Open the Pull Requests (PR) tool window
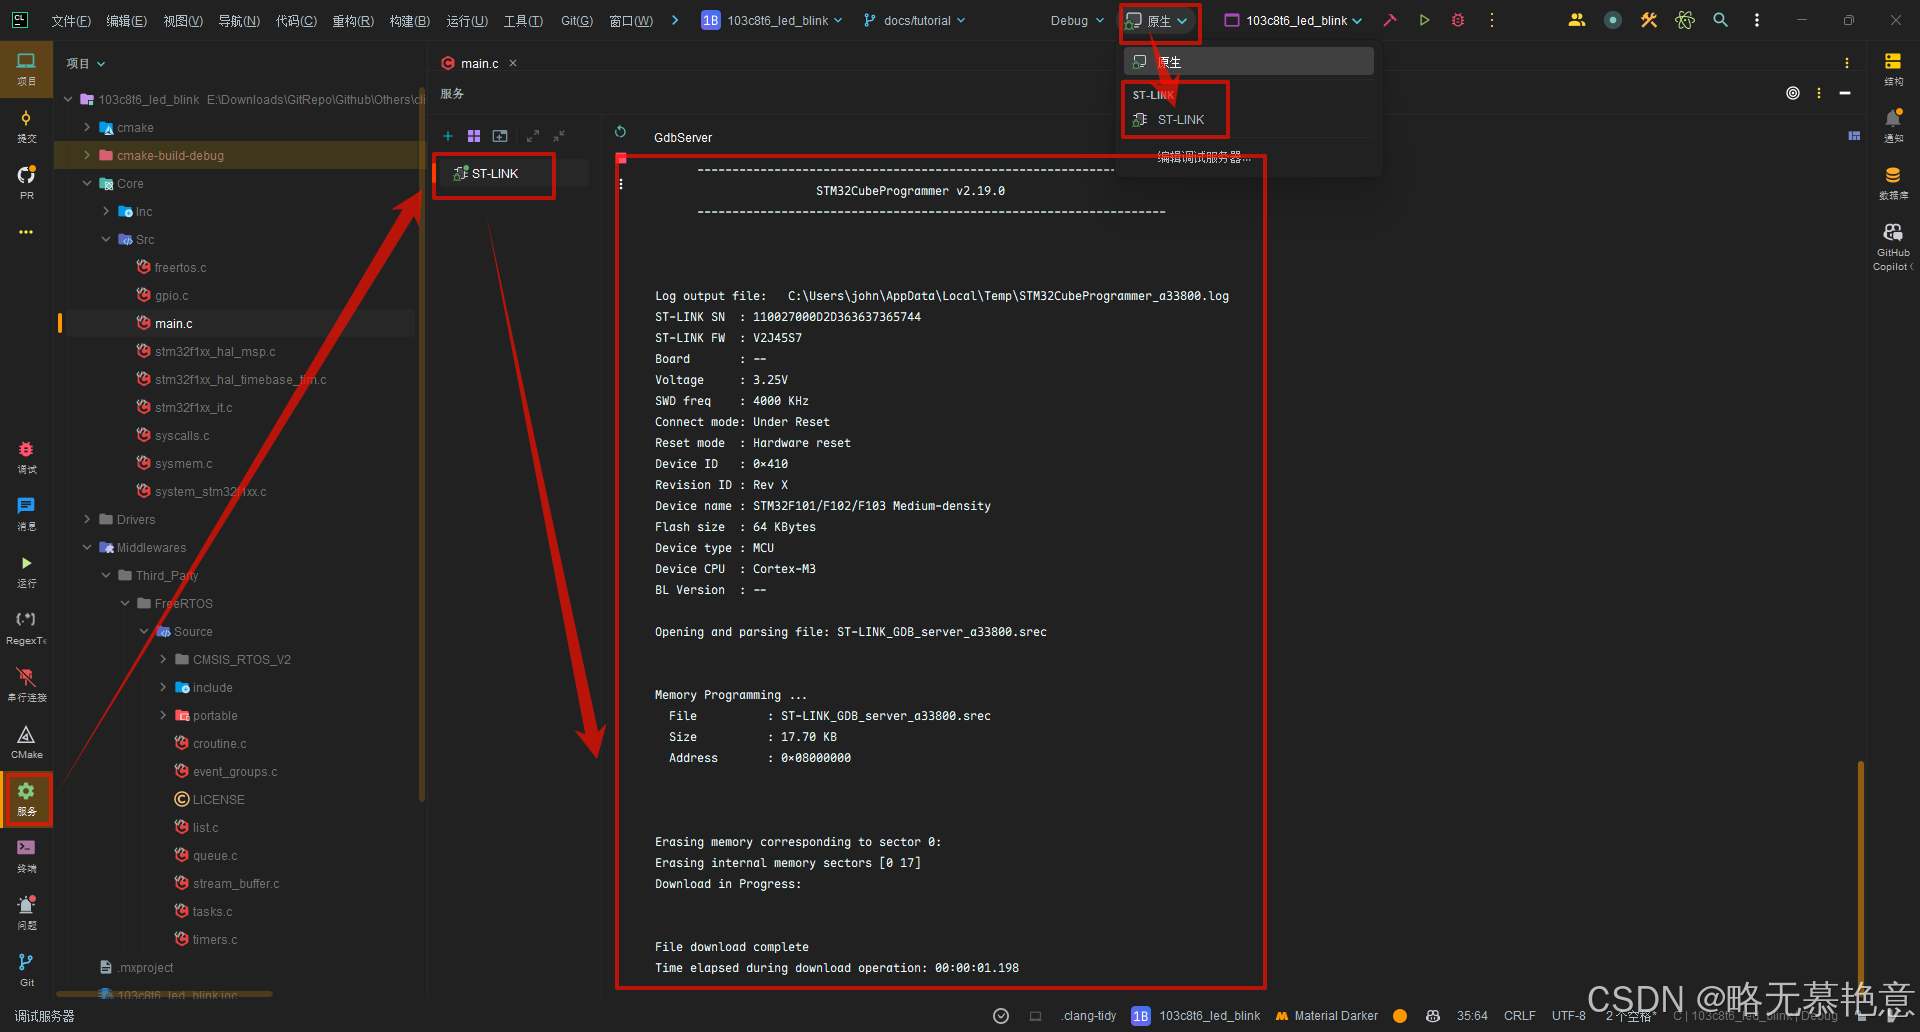The height and width of the screenshot is (1032, 1920). coord(26,182)
